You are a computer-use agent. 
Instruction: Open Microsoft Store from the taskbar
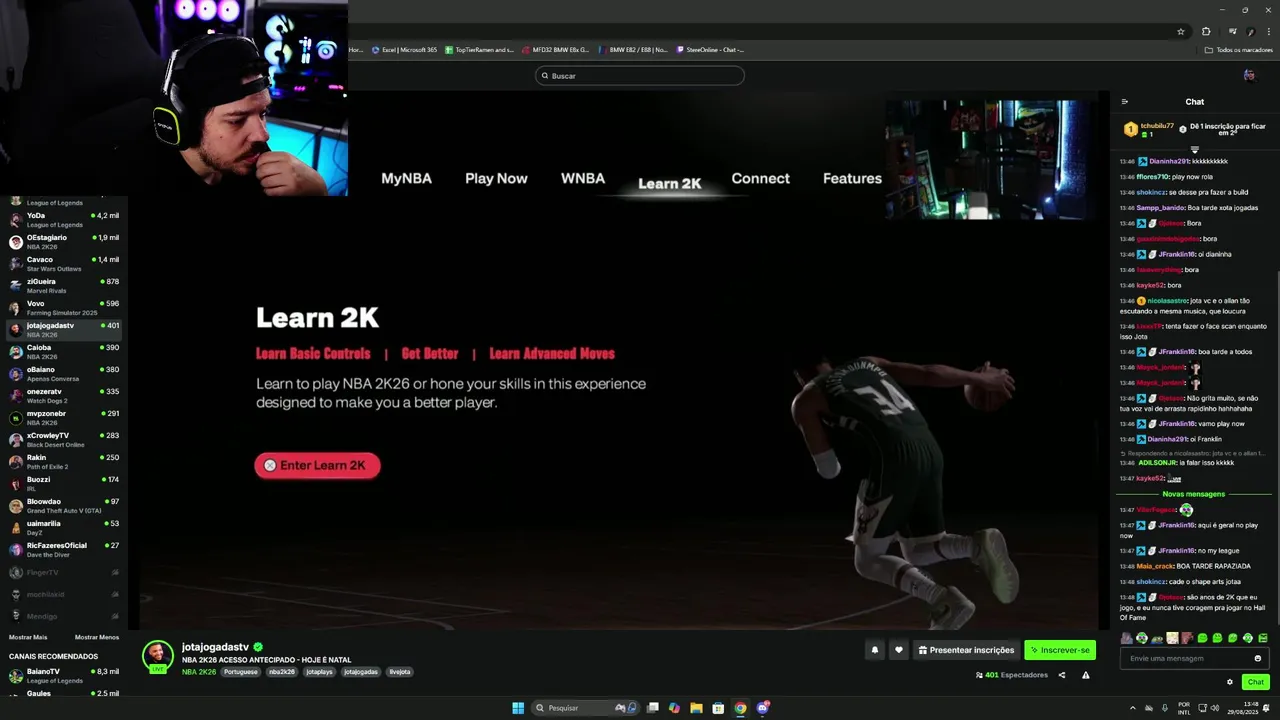(x=718, y=708)
